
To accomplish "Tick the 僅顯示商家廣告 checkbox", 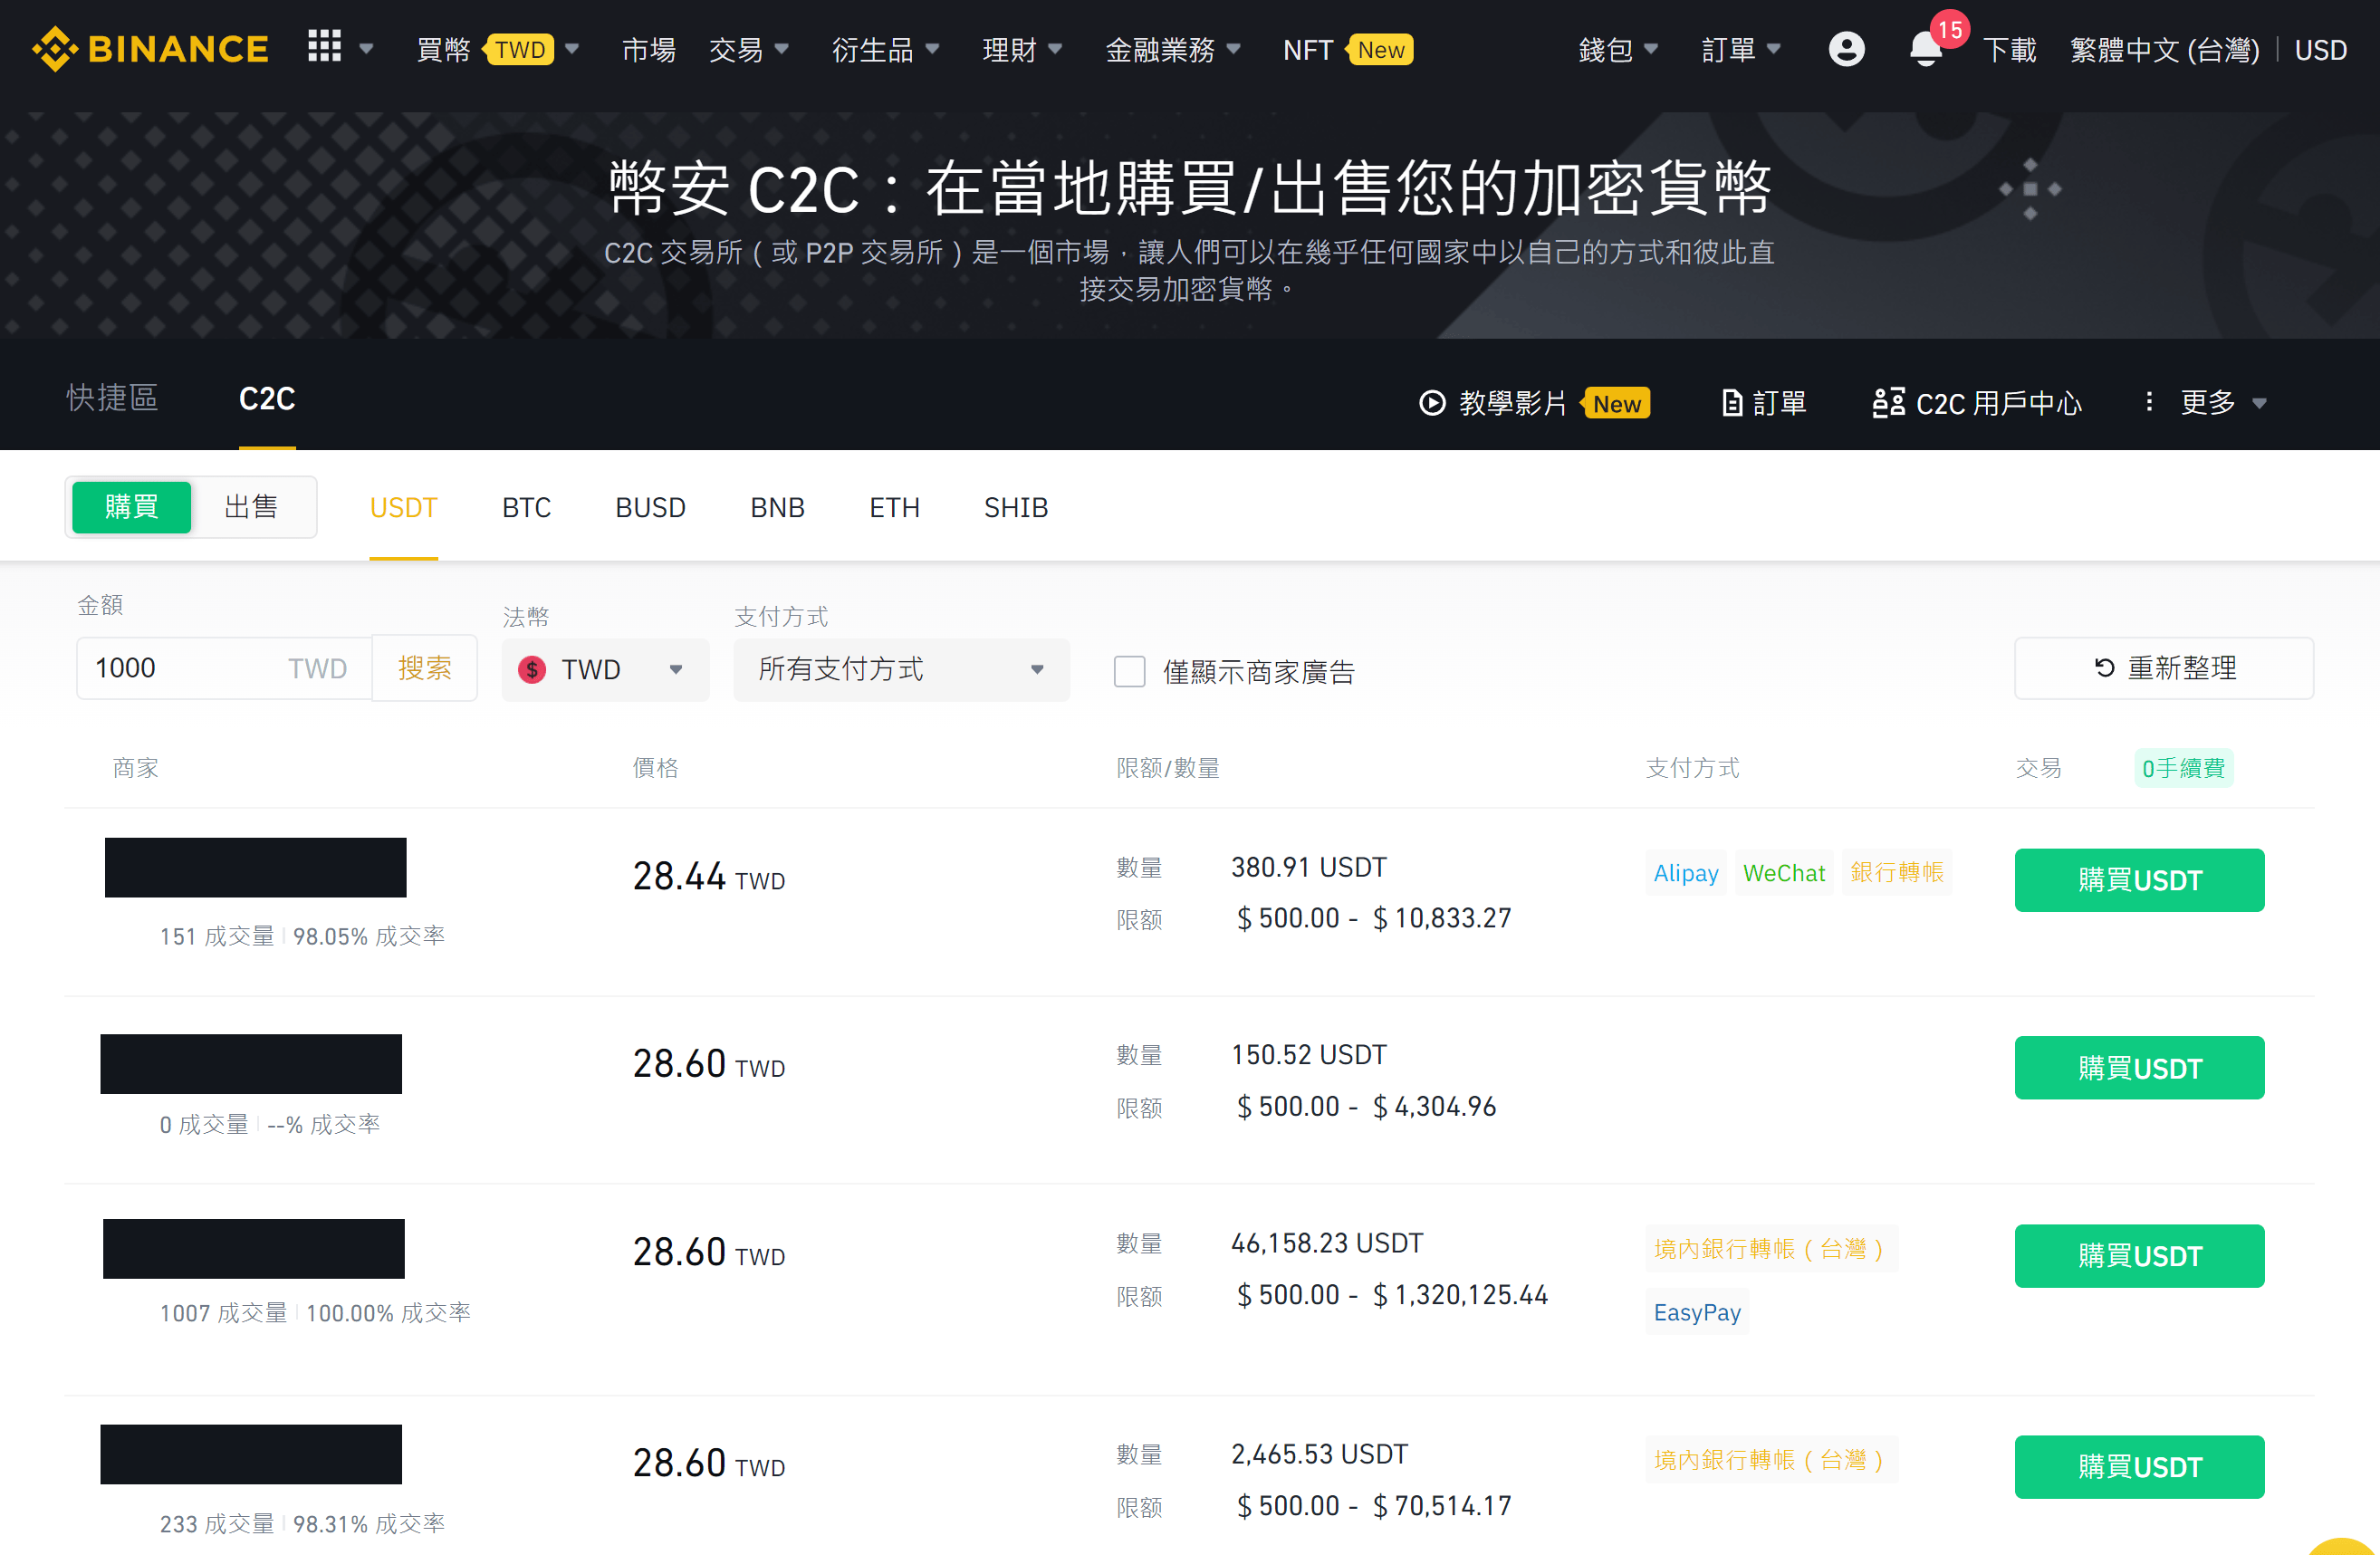I will (1129, 671).
